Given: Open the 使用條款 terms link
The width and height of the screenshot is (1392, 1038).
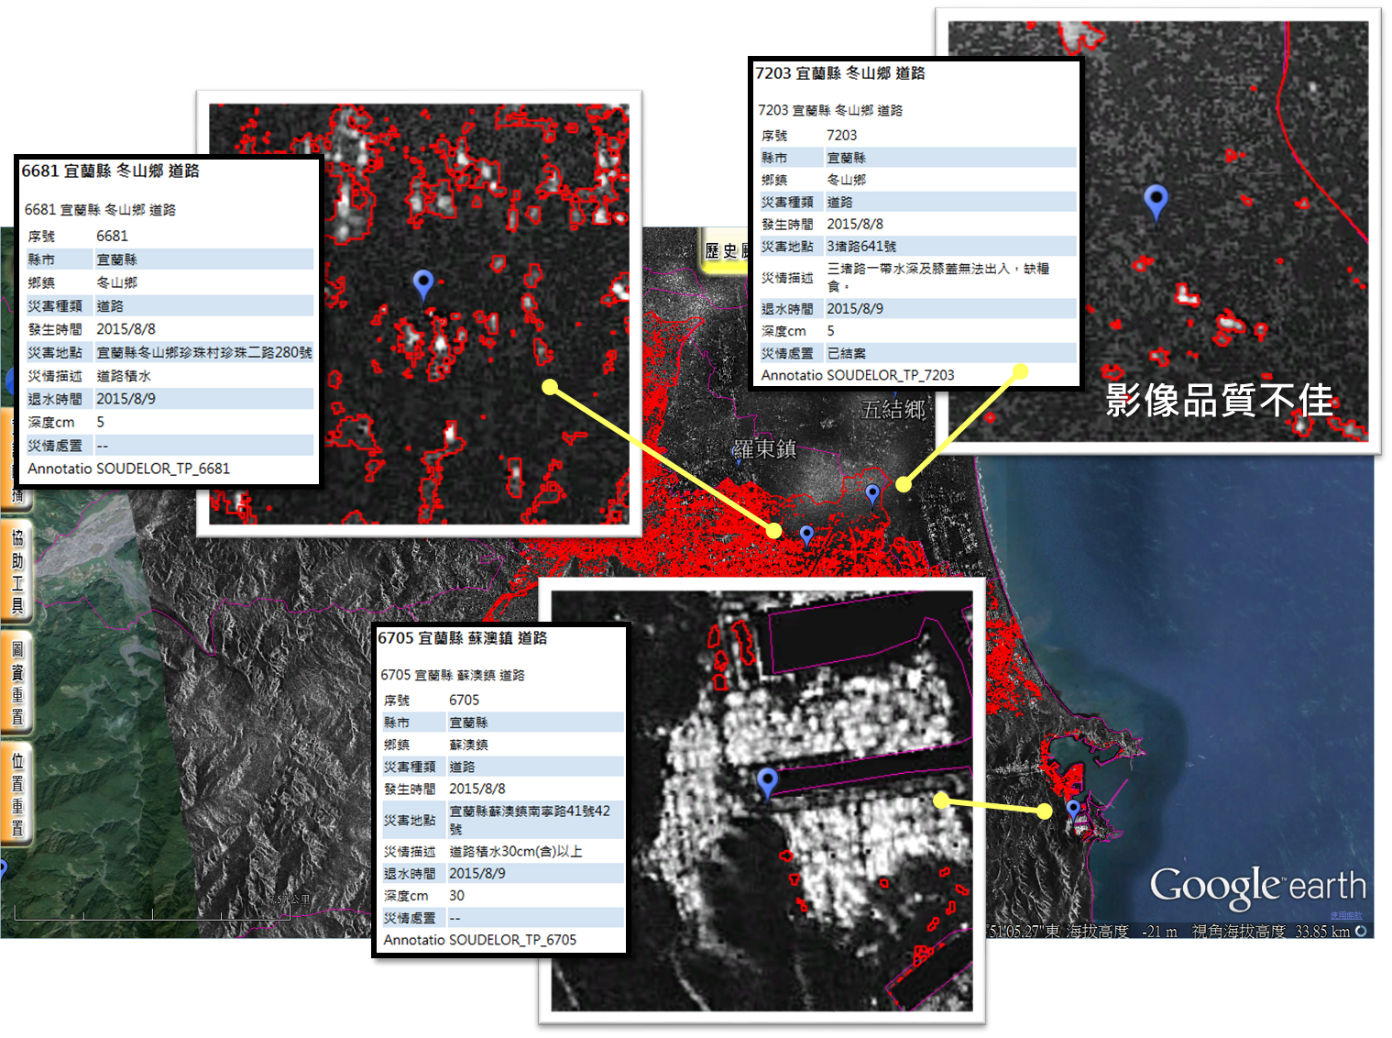Looking at the screenshot, I should click(x=1345, y=915).
